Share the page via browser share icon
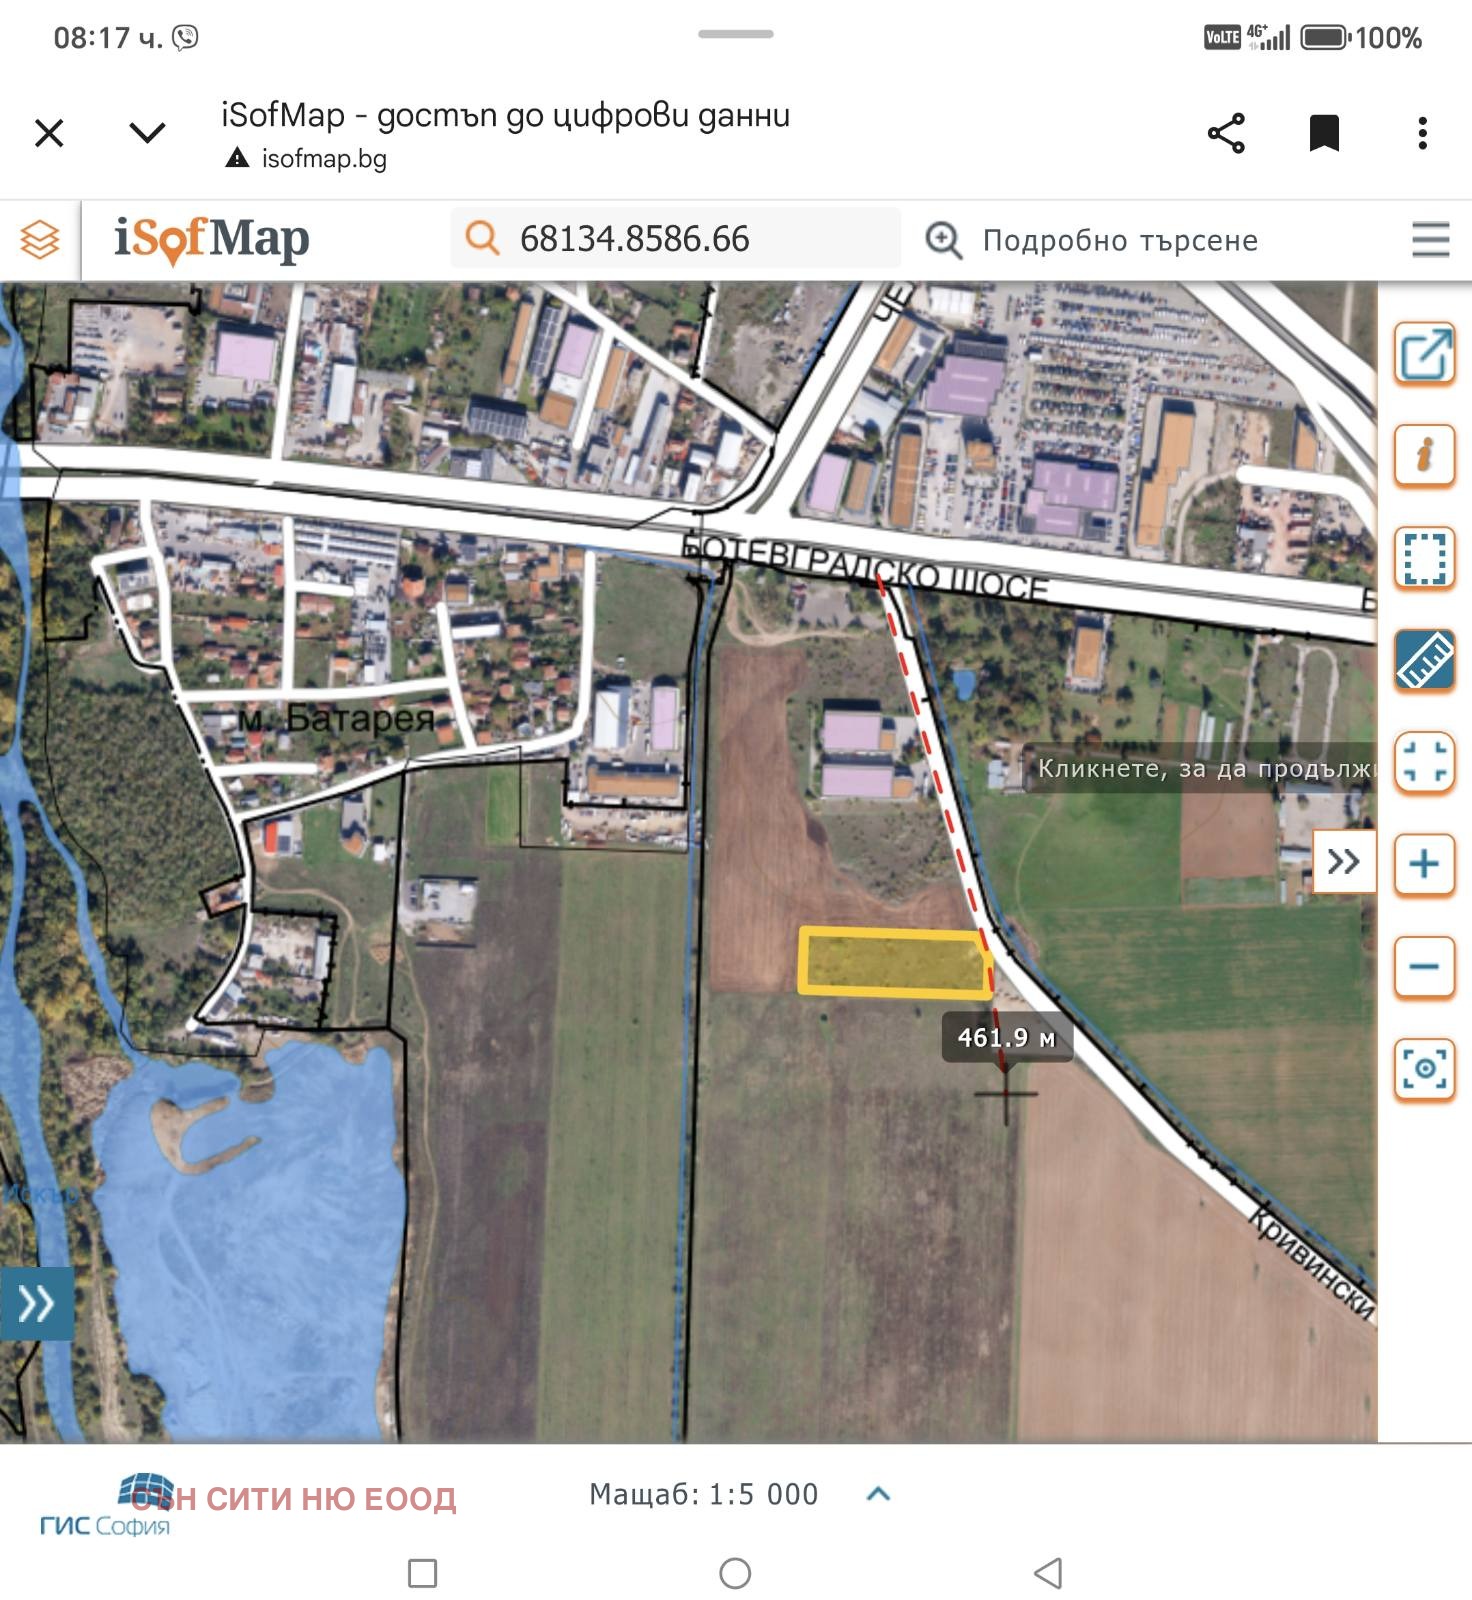The image size is (1472, 1600). click(x=1226, y=133)
